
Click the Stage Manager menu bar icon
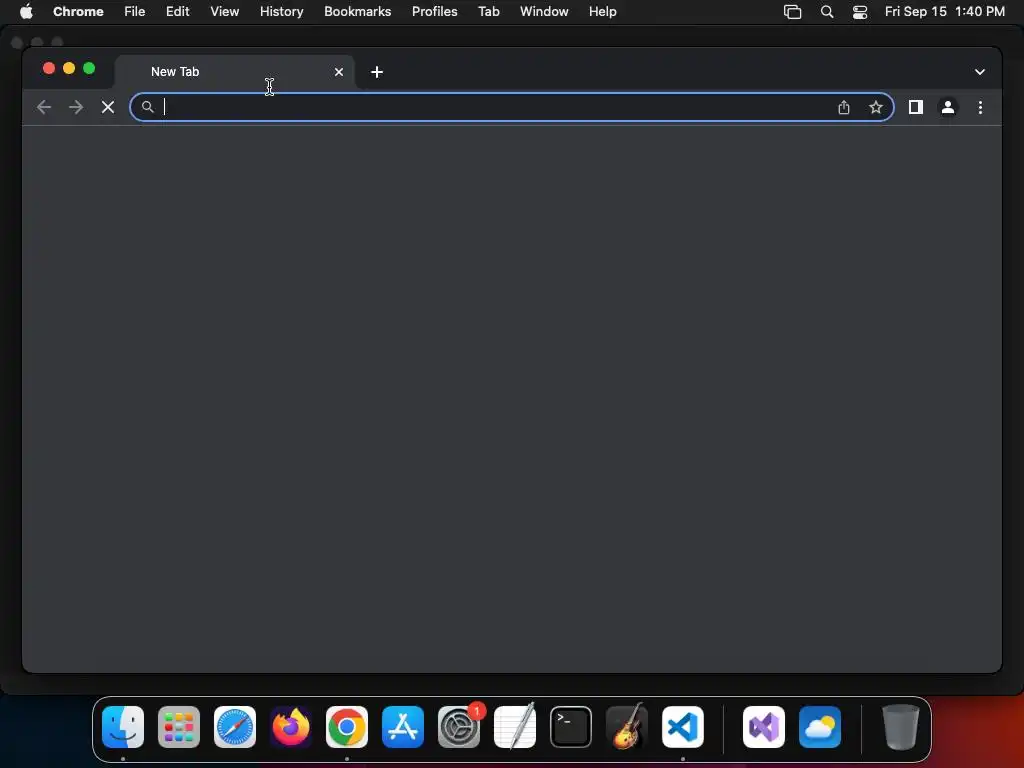click(792, 12)
